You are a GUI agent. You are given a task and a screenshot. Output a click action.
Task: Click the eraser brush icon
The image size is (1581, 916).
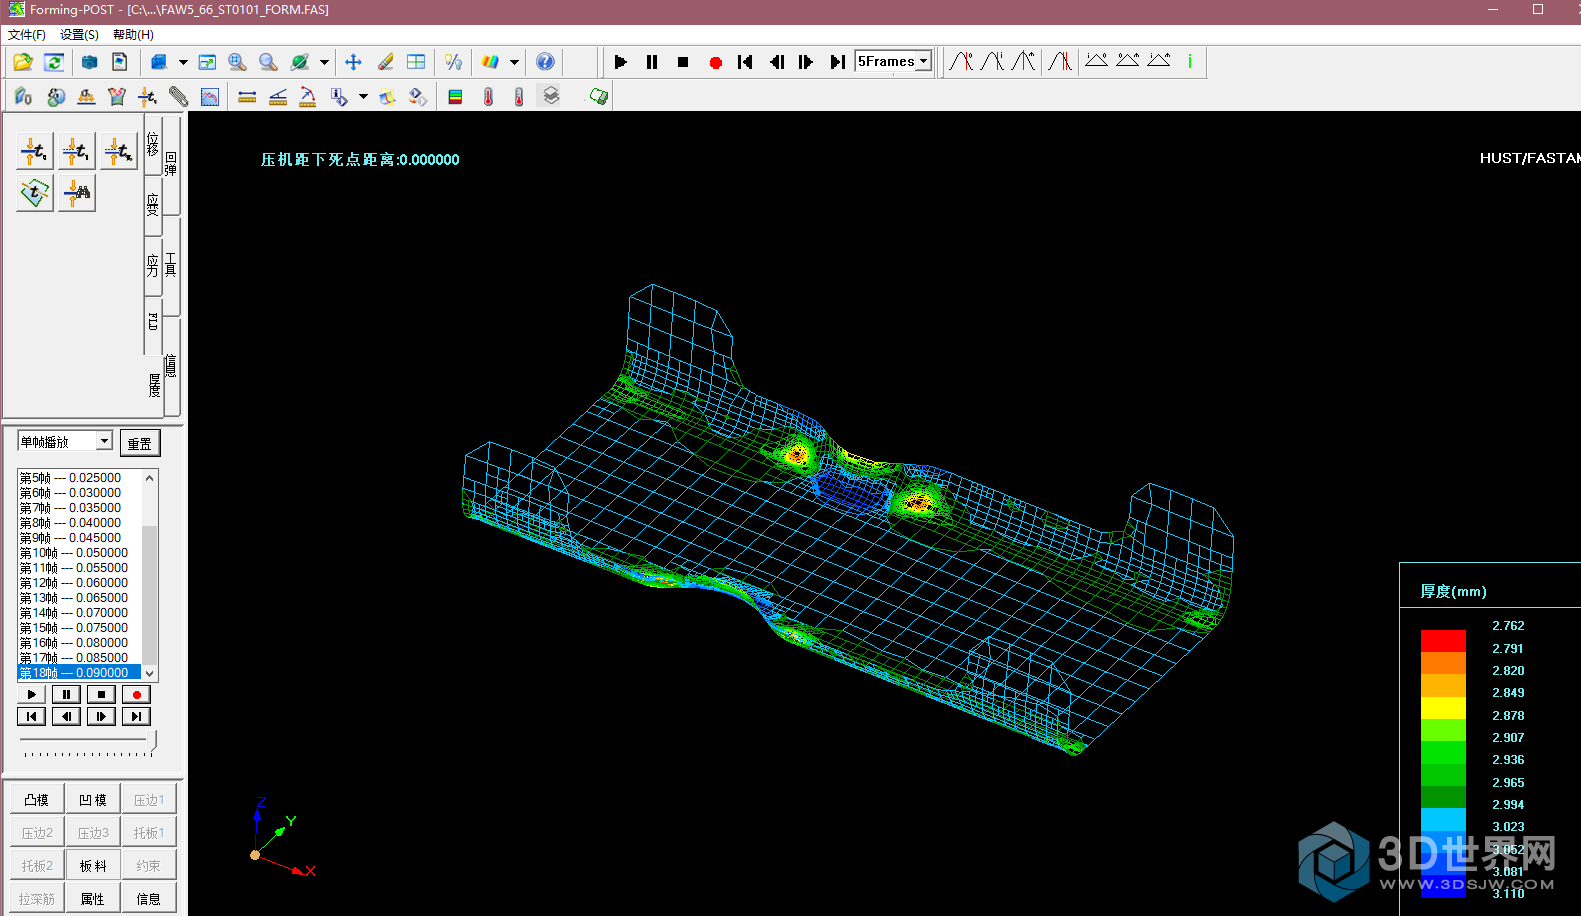point(385,62)
